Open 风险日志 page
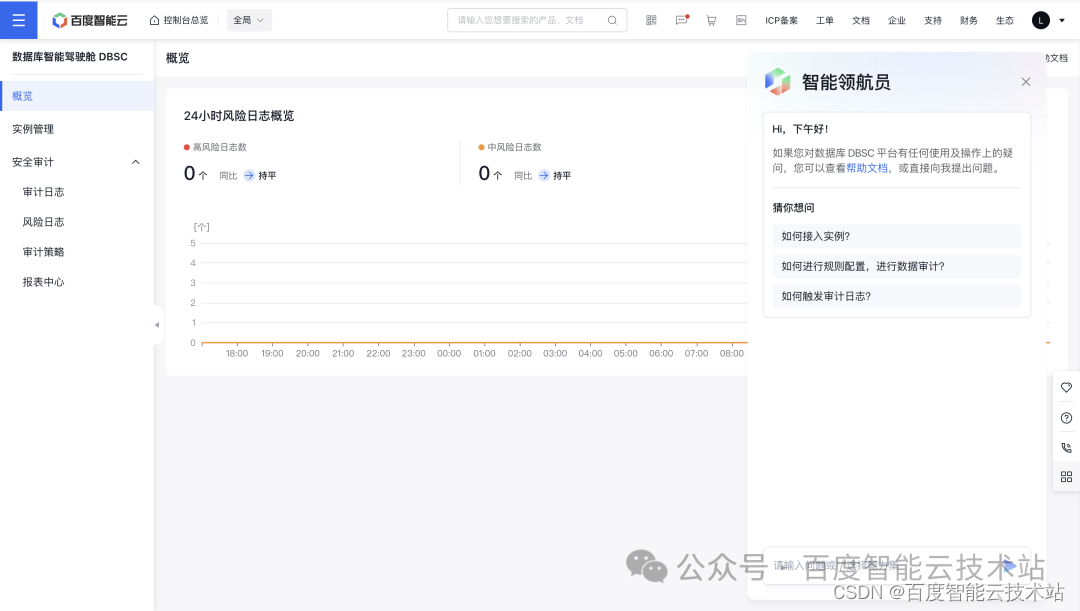Image resolution: width=1080 pixels, height=611 pixels. [43, 222]
